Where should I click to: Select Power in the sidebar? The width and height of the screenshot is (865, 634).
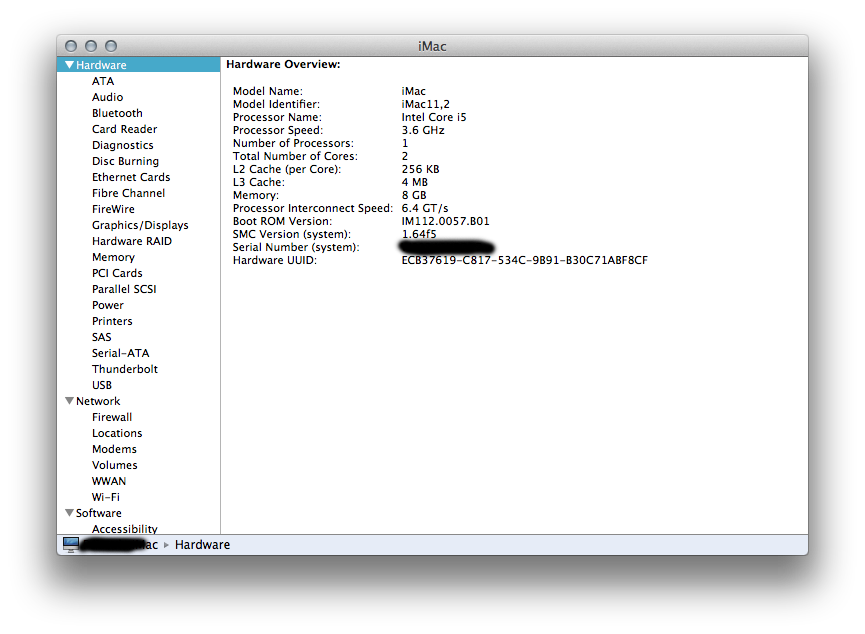108,305
